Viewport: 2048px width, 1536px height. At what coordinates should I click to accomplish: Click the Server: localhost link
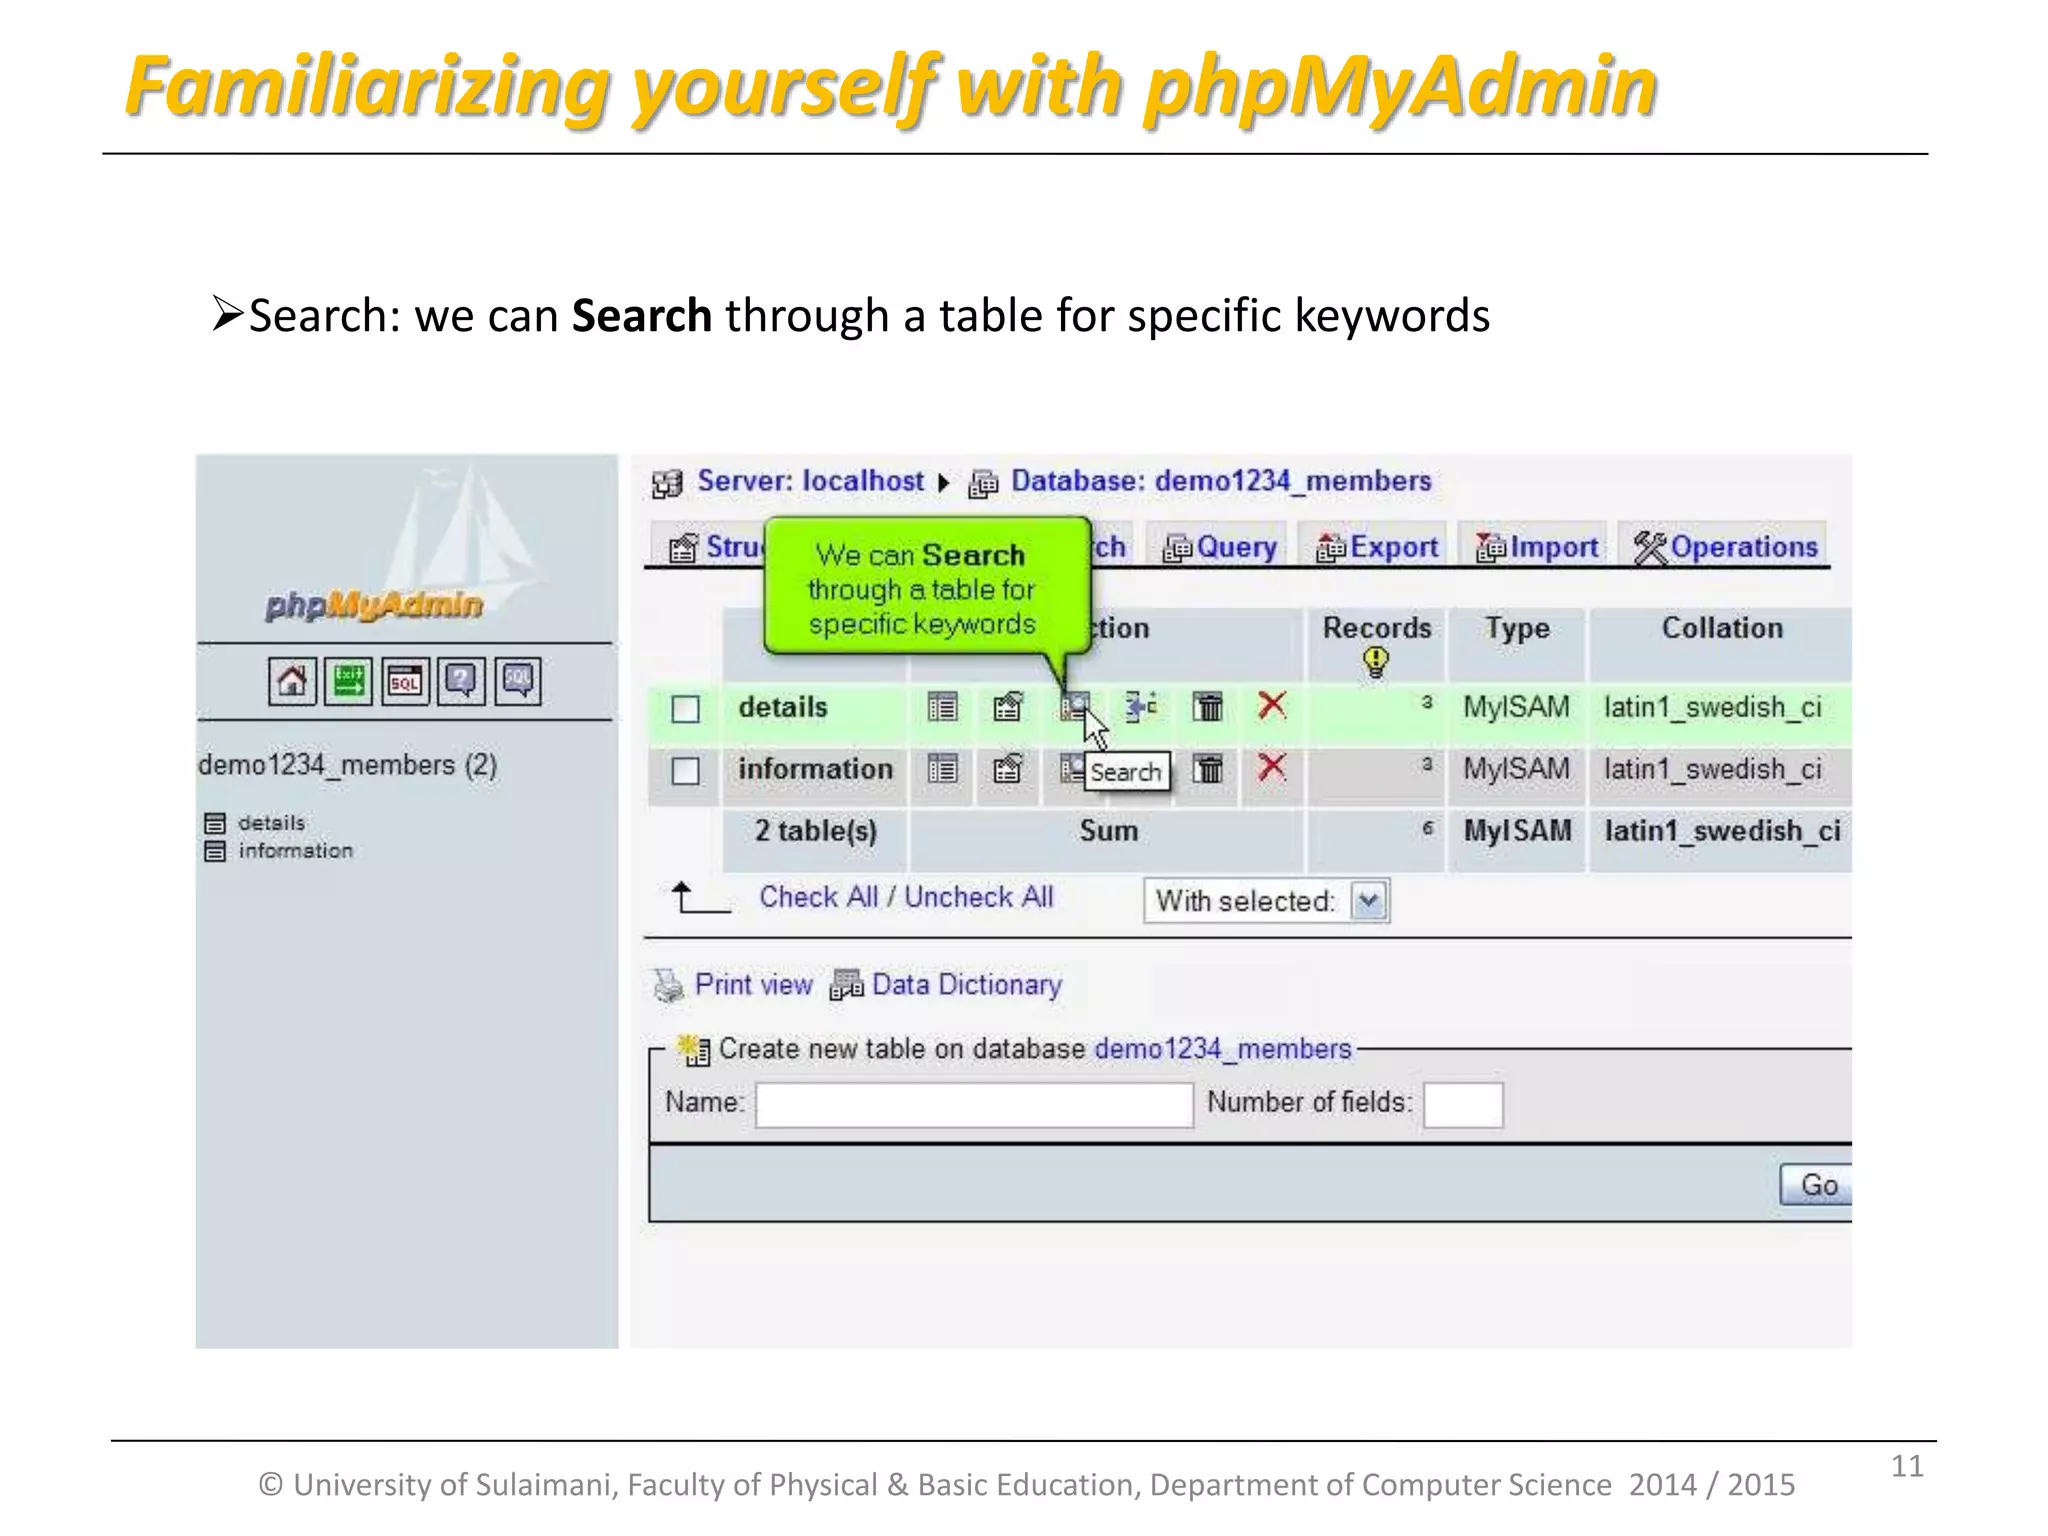pos(810,481)
